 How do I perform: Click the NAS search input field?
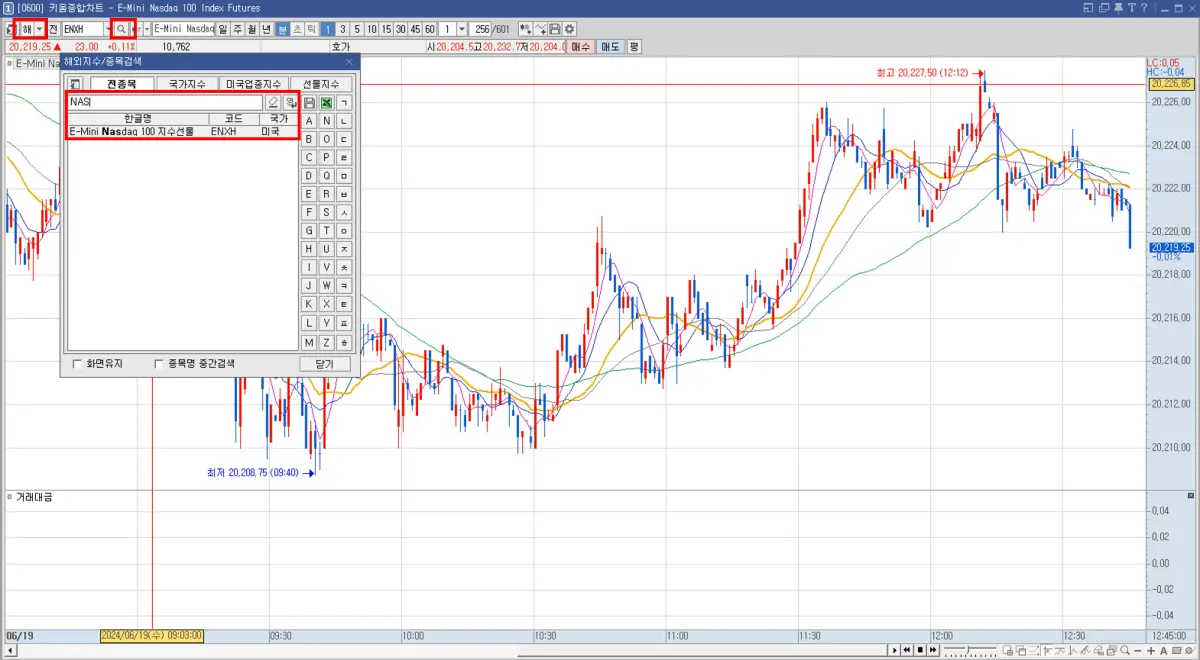click(x=165, y=102)
